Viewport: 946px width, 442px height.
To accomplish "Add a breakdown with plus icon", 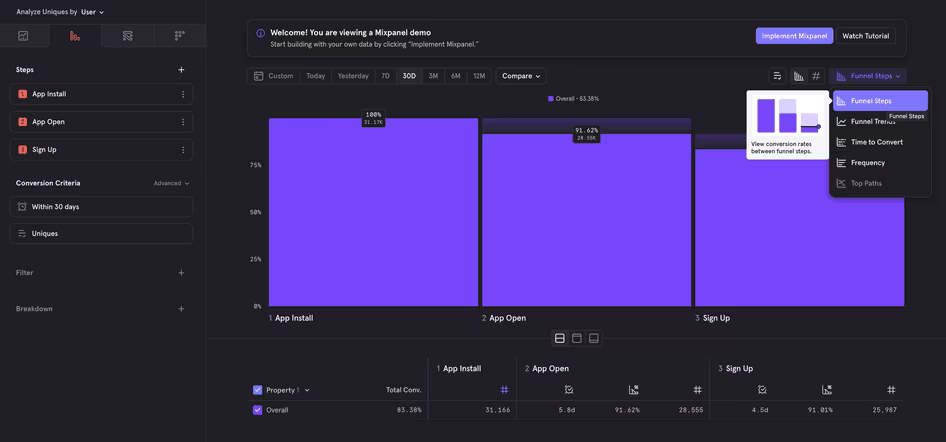I will tap(181, 309).
